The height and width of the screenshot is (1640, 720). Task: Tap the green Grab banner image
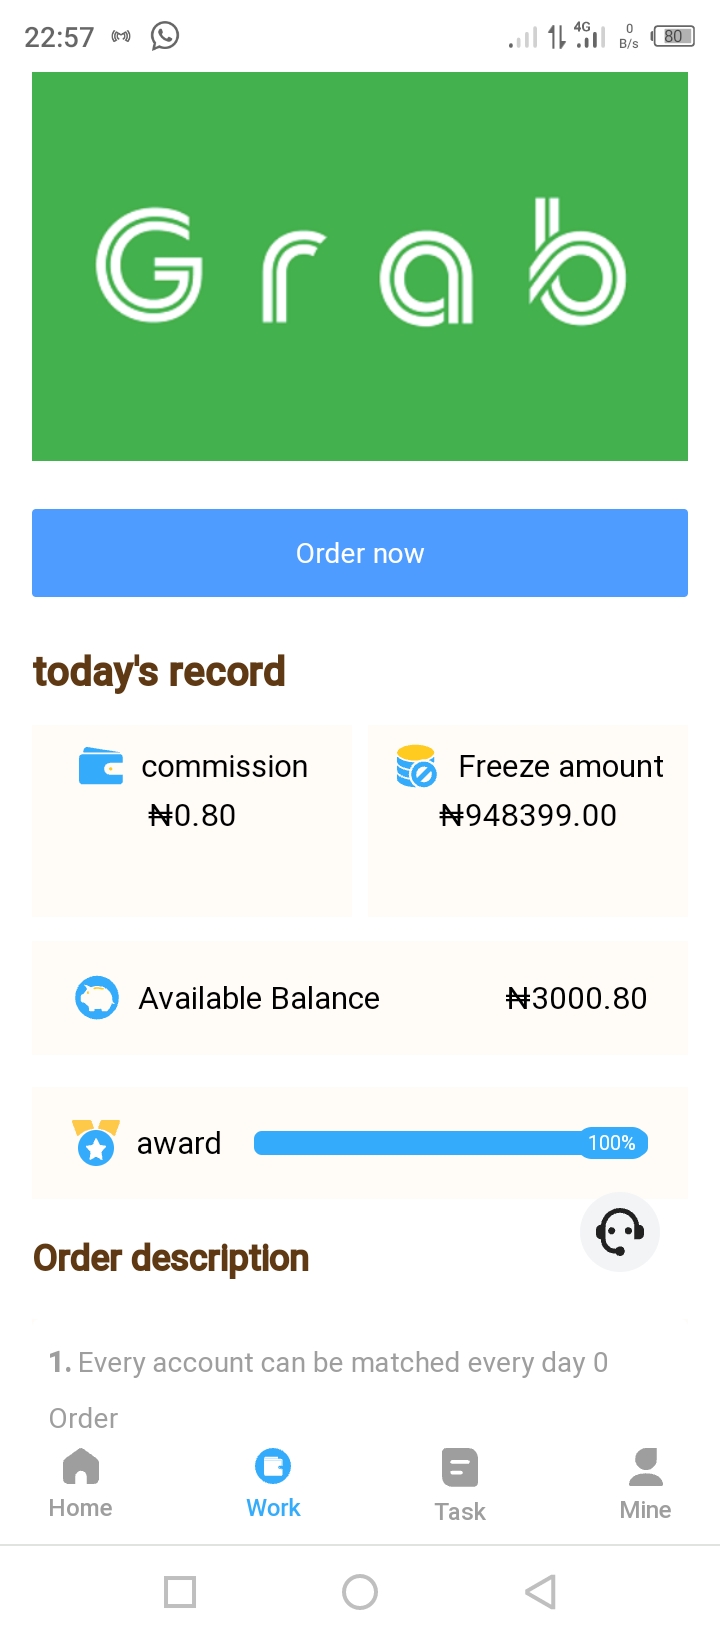[x=360, y=266]
